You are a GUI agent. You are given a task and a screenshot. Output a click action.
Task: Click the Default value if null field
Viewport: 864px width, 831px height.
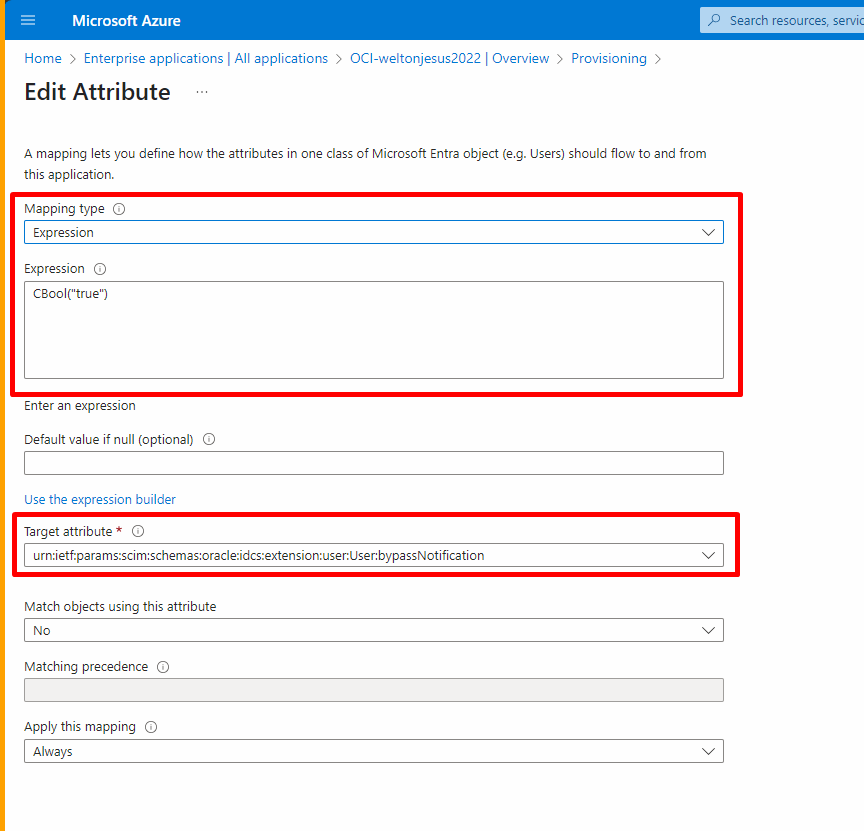(x=374, y=463)
